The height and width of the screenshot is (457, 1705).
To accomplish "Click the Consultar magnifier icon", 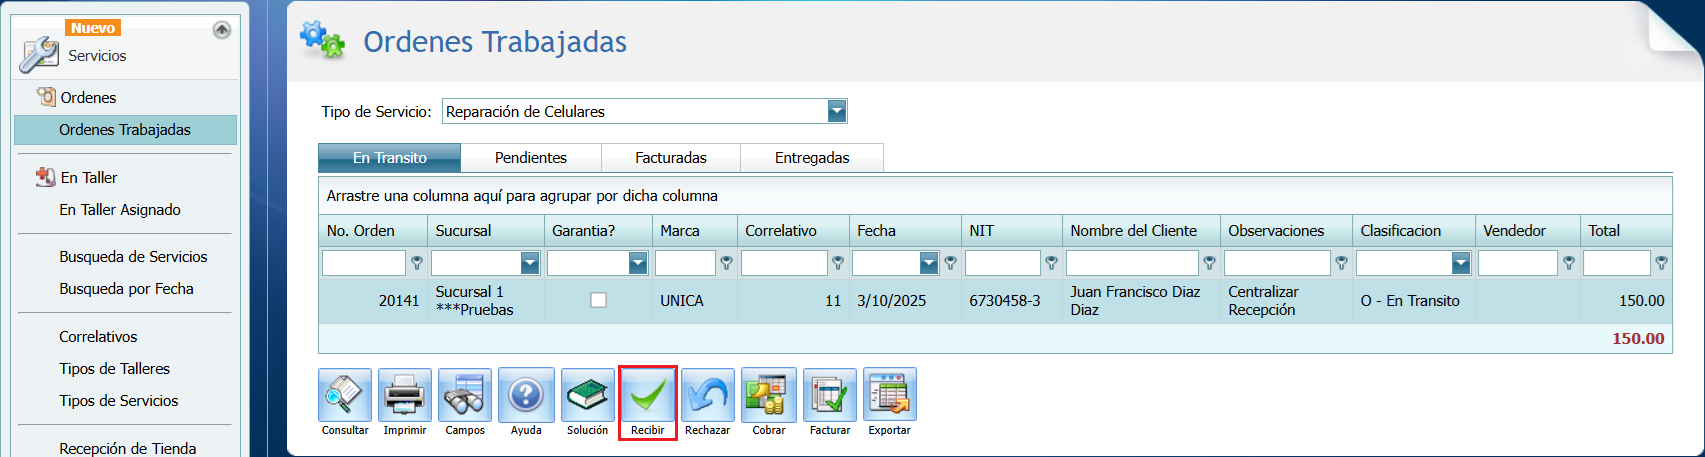I will (x=345, y=395).
